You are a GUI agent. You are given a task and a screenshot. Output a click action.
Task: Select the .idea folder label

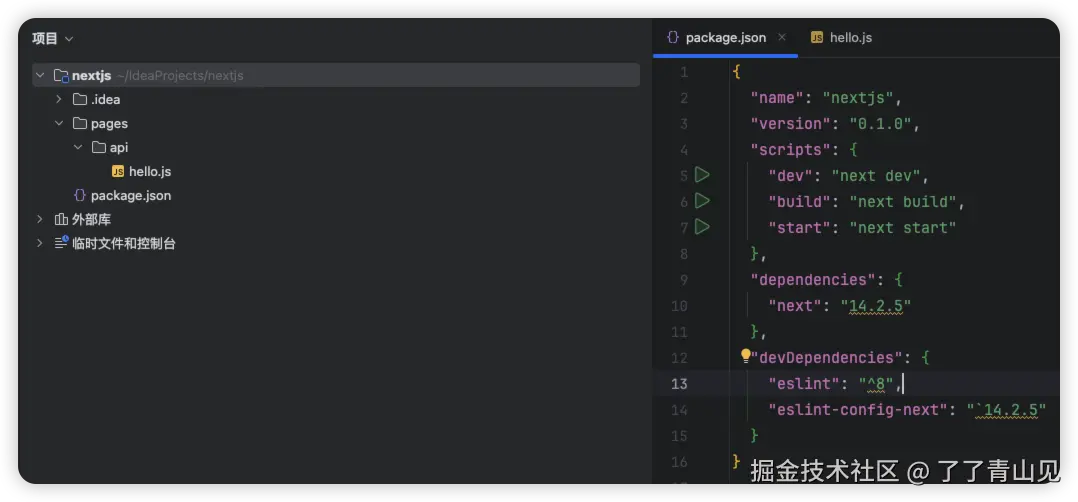[x=105, y=100]
